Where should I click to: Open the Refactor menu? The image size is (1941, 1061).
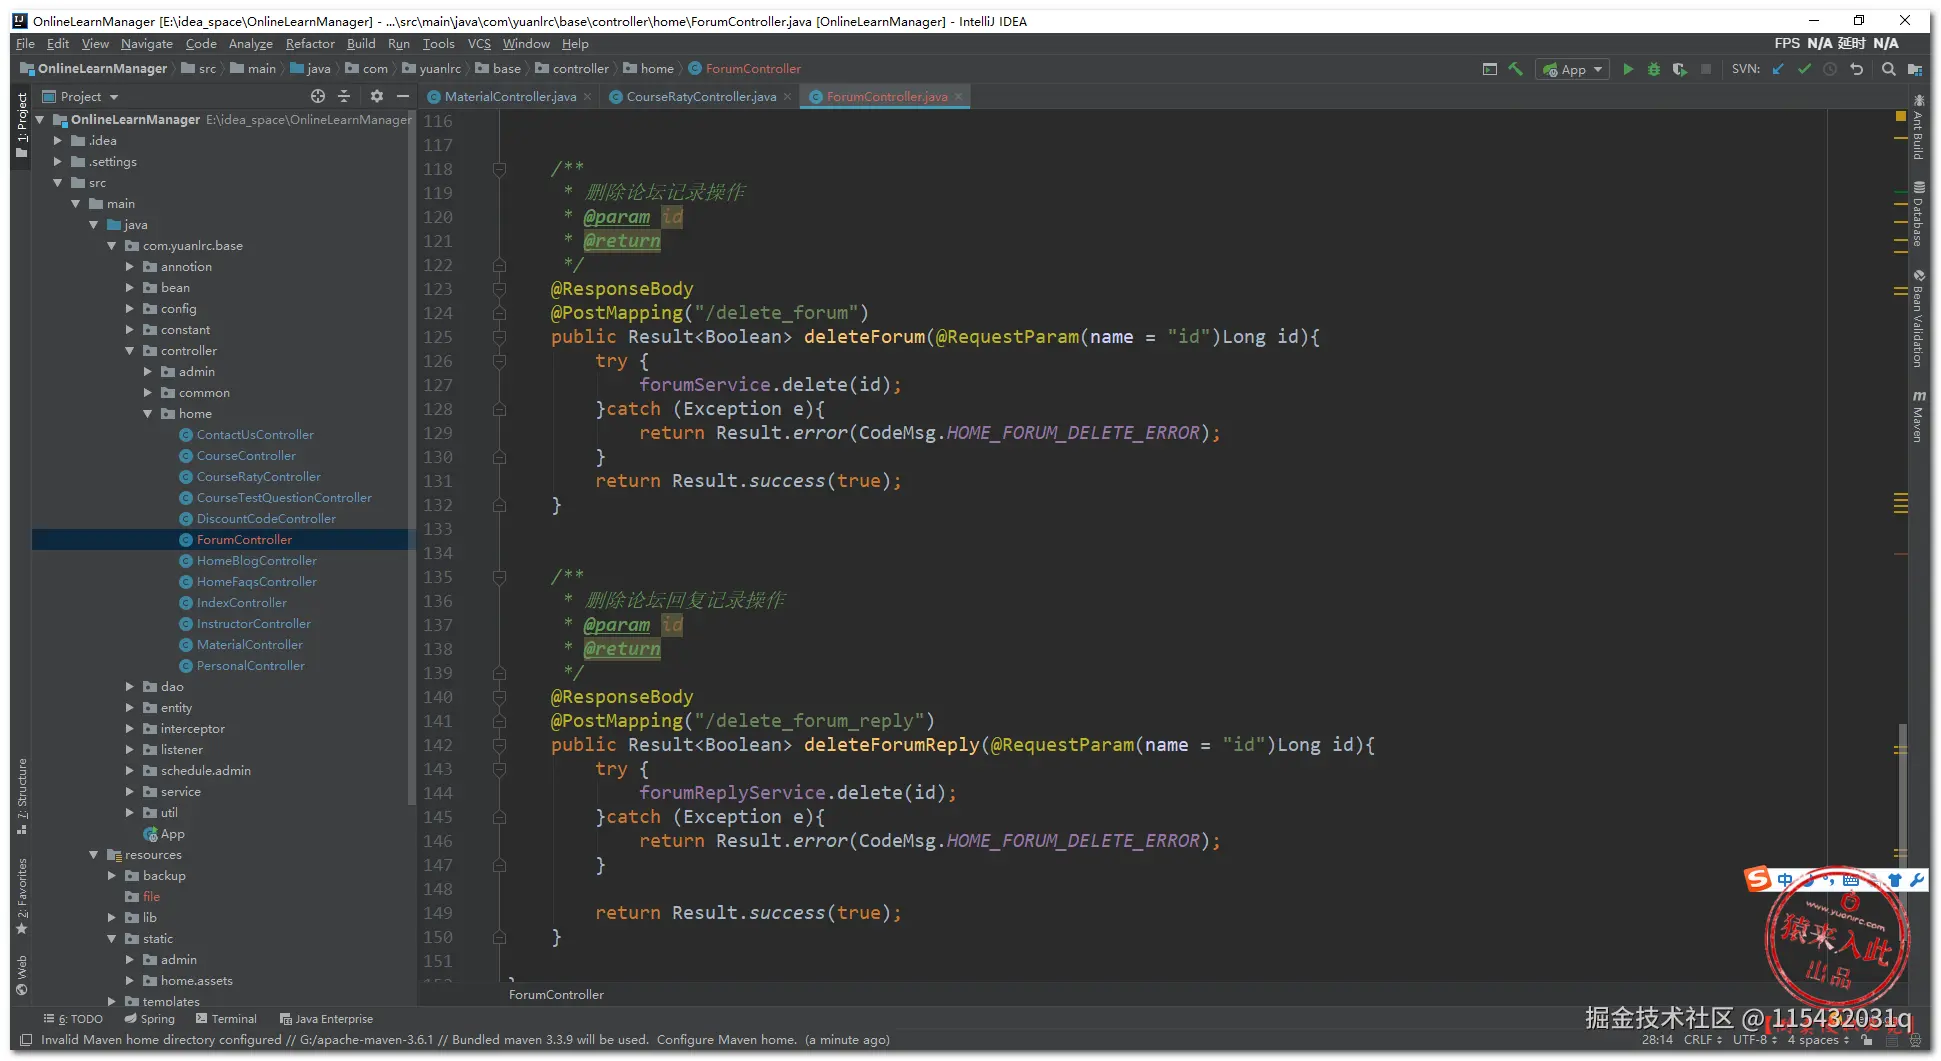pyautogui.click(x=310, y=44)
